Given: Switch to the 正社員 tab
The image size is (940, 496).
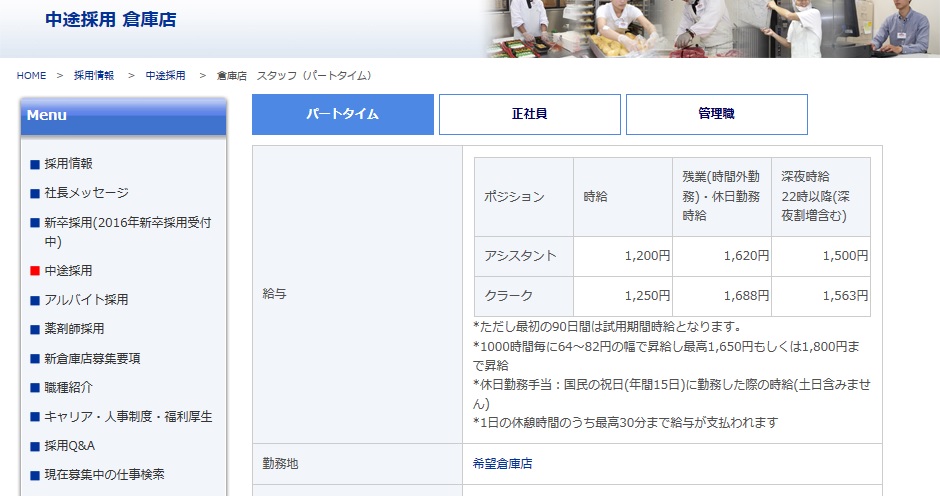Looking at the screenshot, I should click(x=529, y=114).
